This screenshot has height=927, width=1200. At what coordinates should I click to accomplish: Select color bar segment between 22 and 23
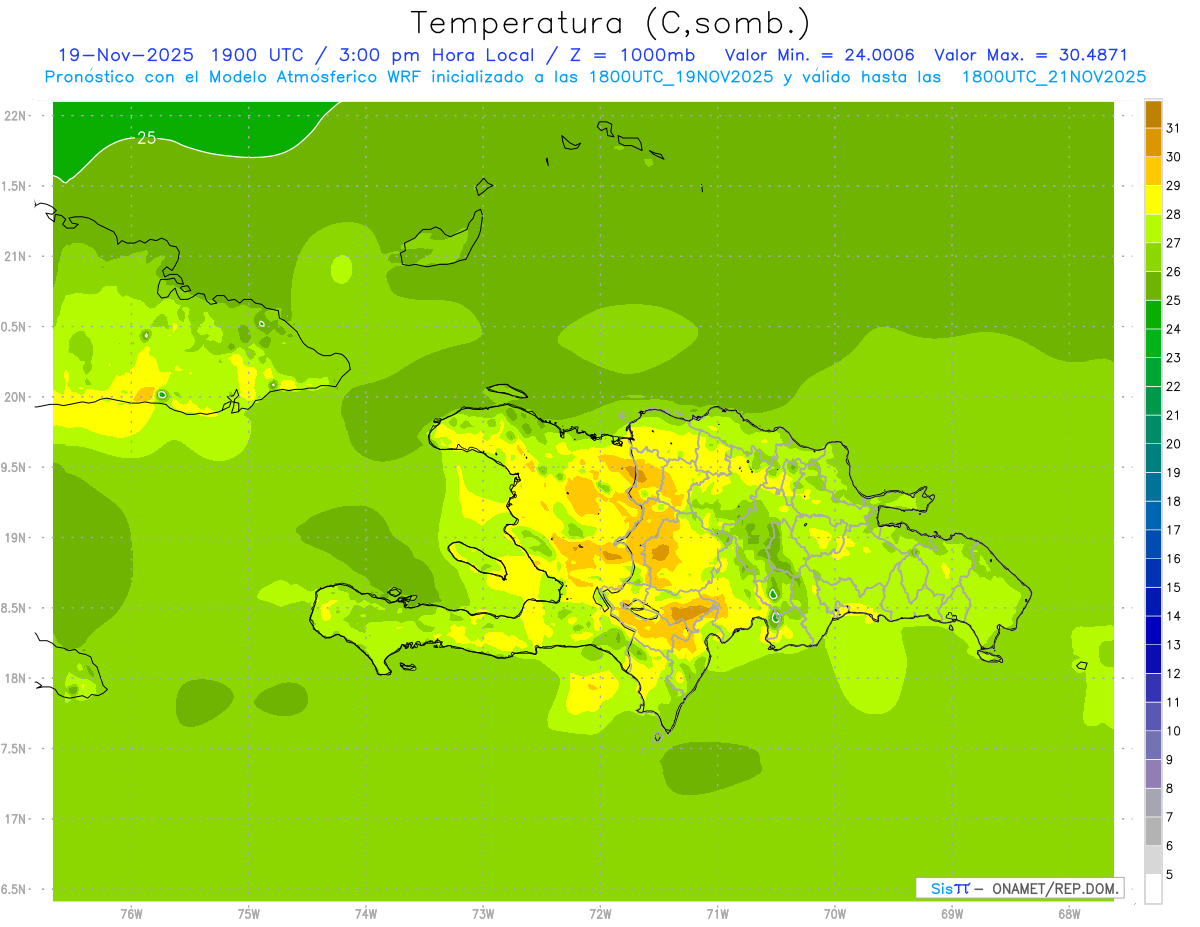point(1153,372)
